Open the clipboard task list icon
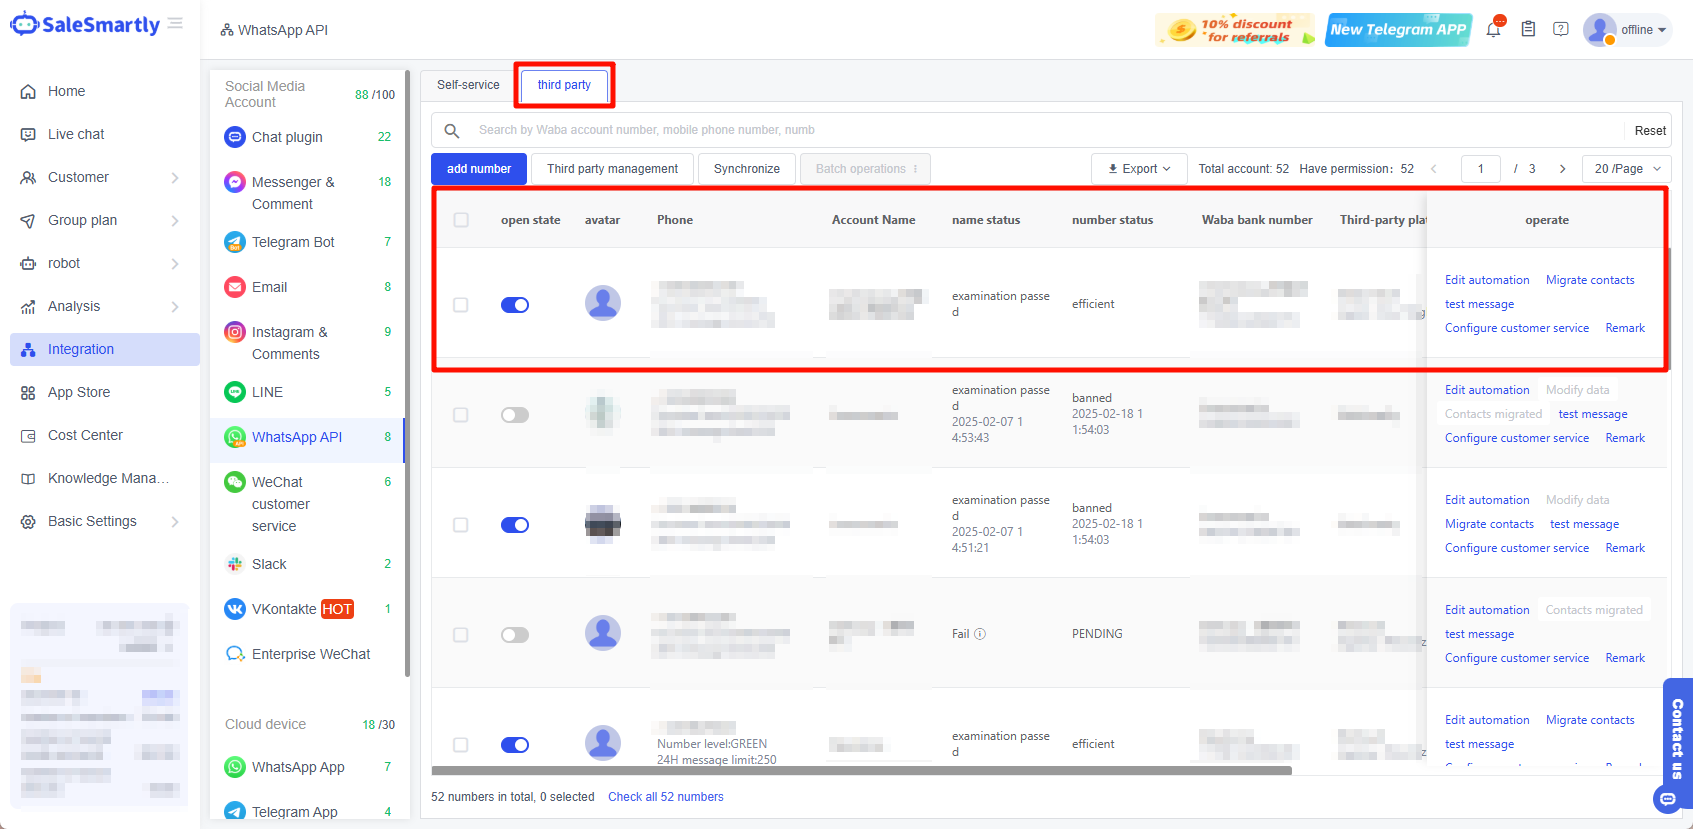The image size is (1693, 829). tap(1528, 30)
